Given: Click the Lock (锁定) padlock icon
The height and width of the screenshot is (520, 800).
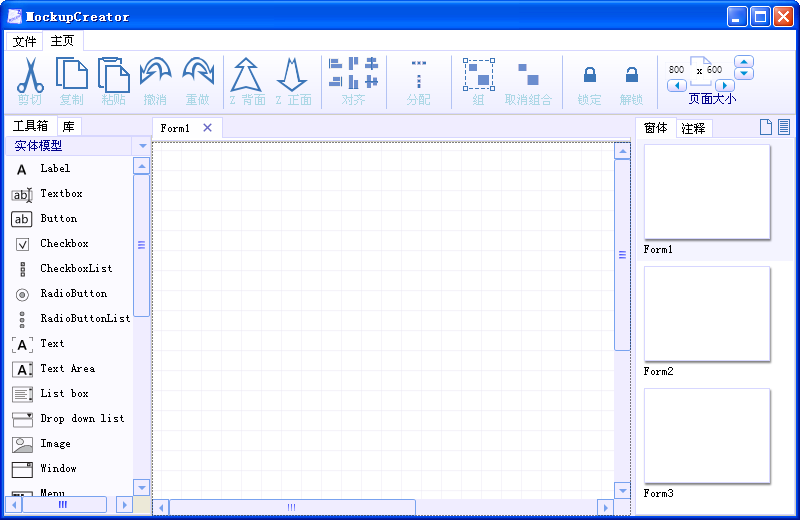Looking at the screenshot, I should [x=590, y=75].
